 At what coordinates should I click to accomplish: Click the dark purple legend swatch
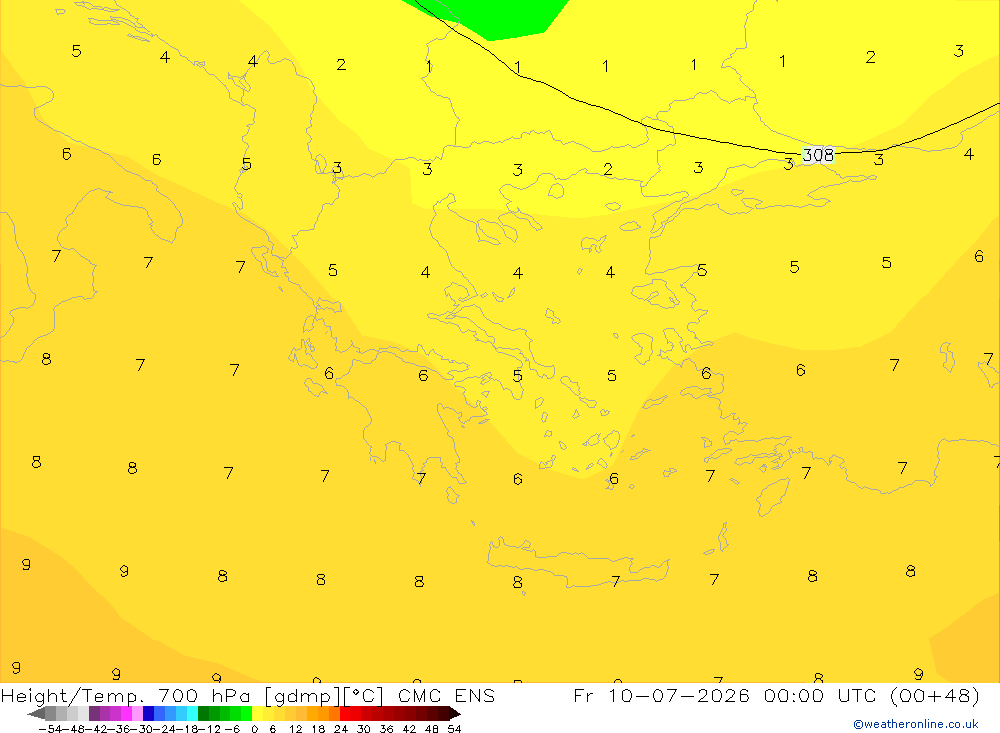click(94, 714)
